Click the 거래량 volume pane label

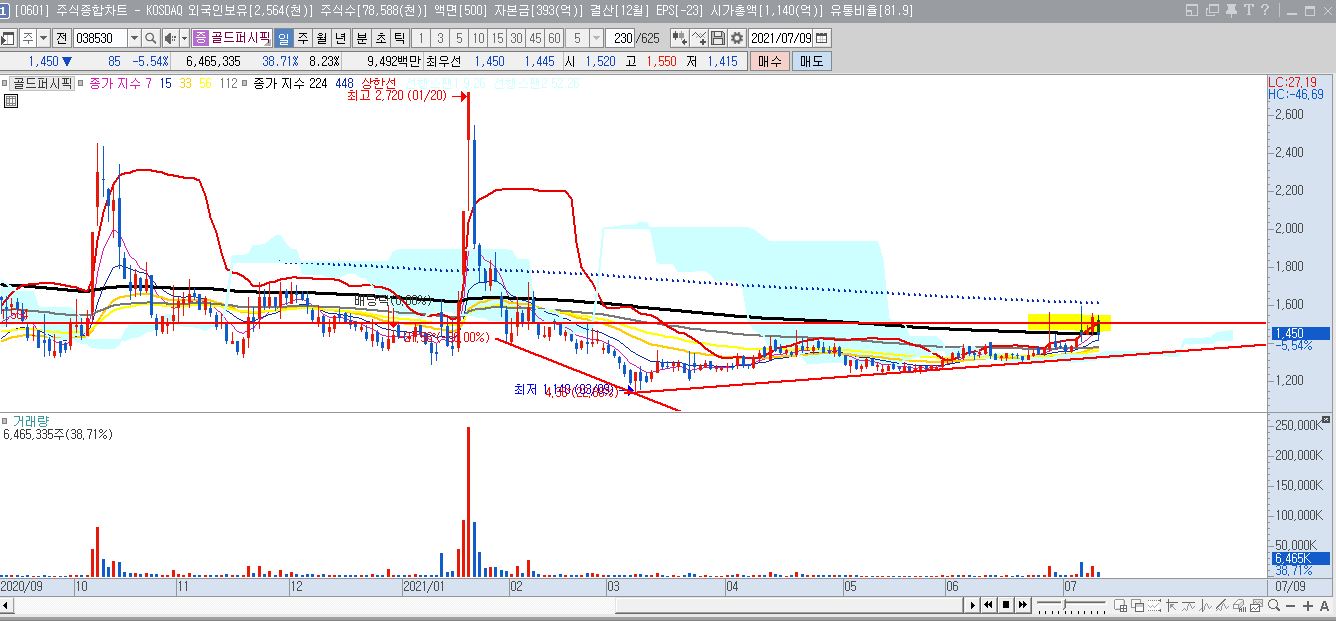[32, 421]
